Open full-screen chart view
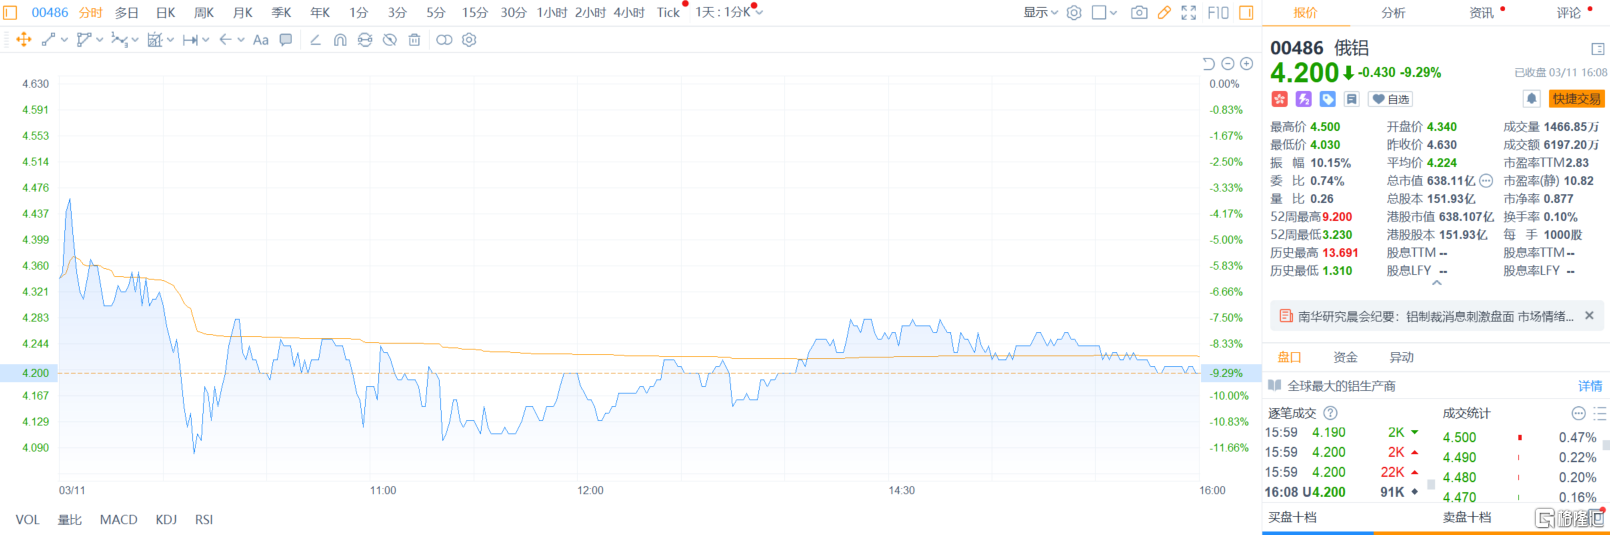Viewport: 1610px width, 535px height. [x=1189, y=13]
